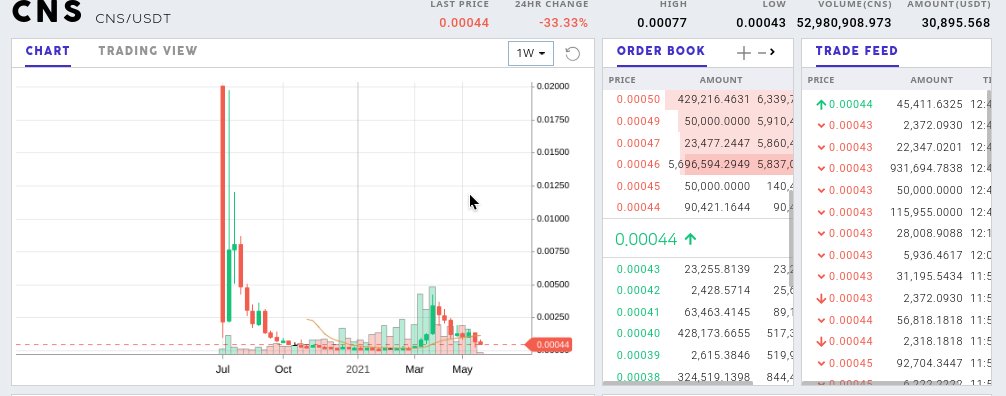
Task: Click red down chevron on 92,704.3447 trade row
Action: pyautogui.click(x=821, y=363)
